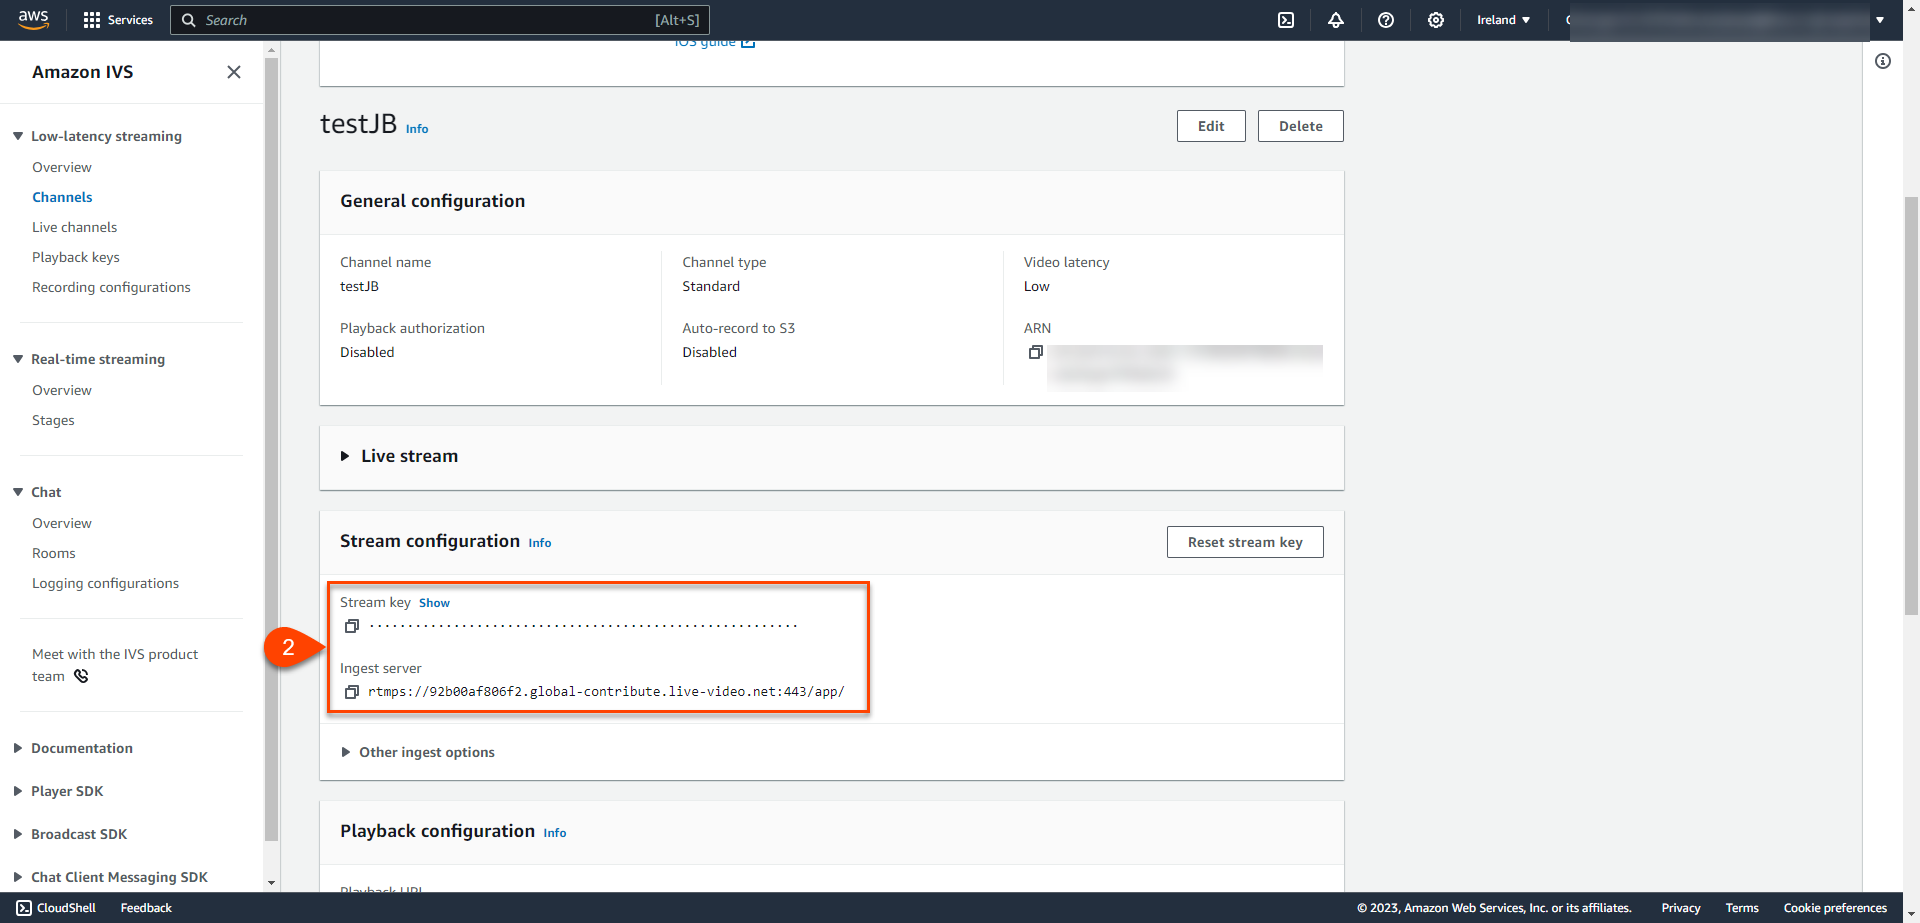This screenshot has height=923, width=1920.
Task: Click the Channel type value Standard
Action: point(711,286)
